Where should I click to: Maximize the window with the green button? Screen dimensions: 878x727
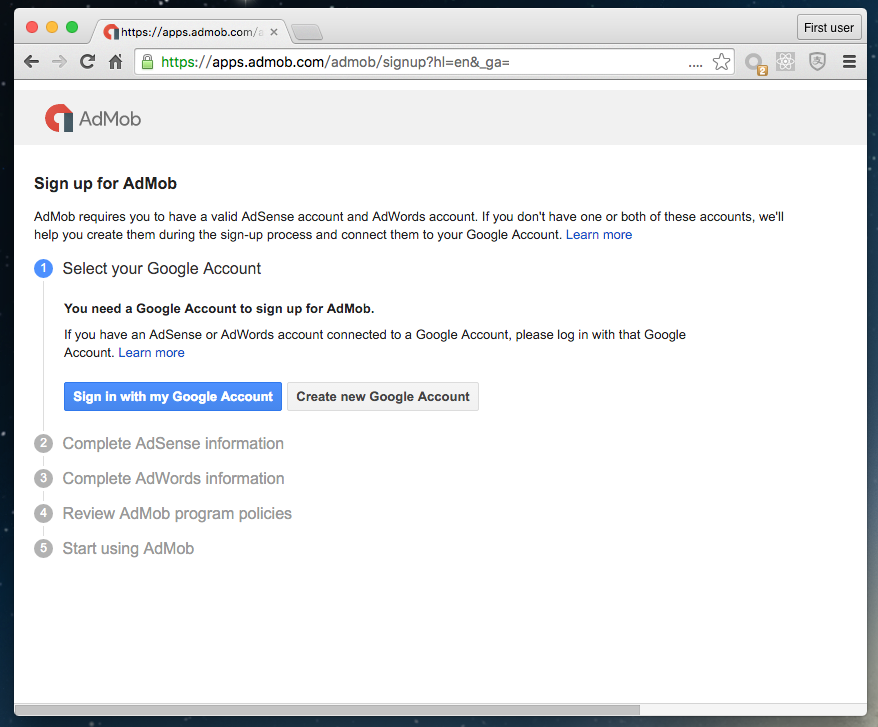(72, 27)
